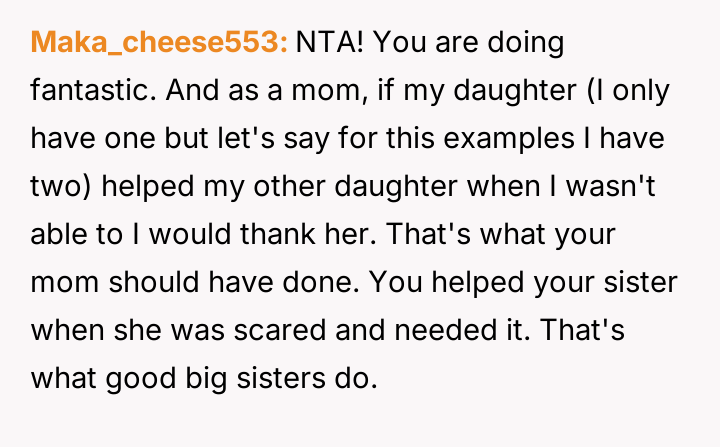Image resolution: width=720 pixels, height=447 pixels.
Task: Click the word "two)" in the comment
Action: click(62, 184)
